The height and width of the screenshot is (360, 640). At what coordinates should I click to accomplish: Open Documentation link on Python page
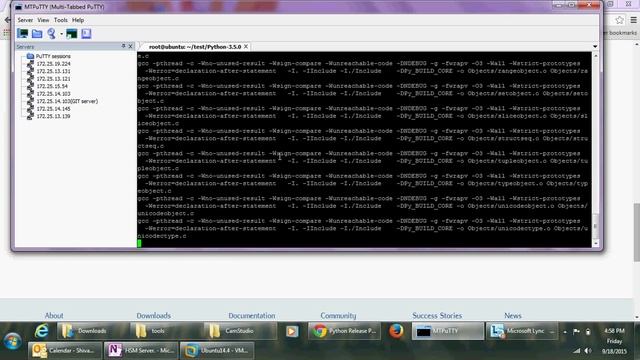pyautogui.click(x=251, y=316)
